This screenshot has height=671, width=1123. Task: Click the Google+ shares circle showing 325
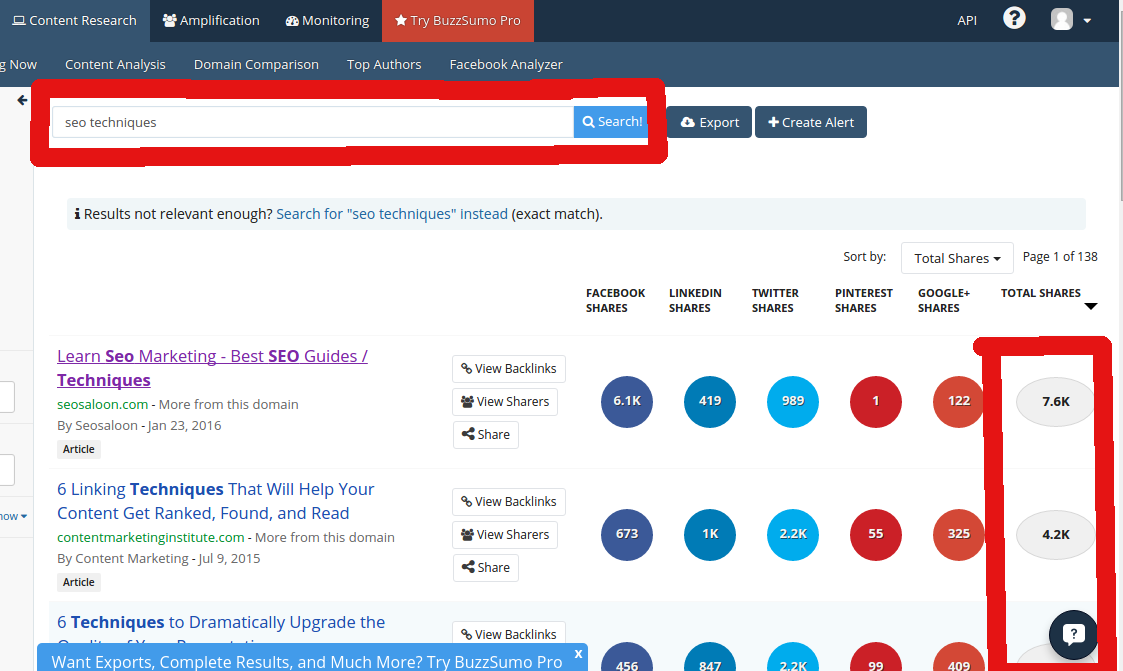959,534
